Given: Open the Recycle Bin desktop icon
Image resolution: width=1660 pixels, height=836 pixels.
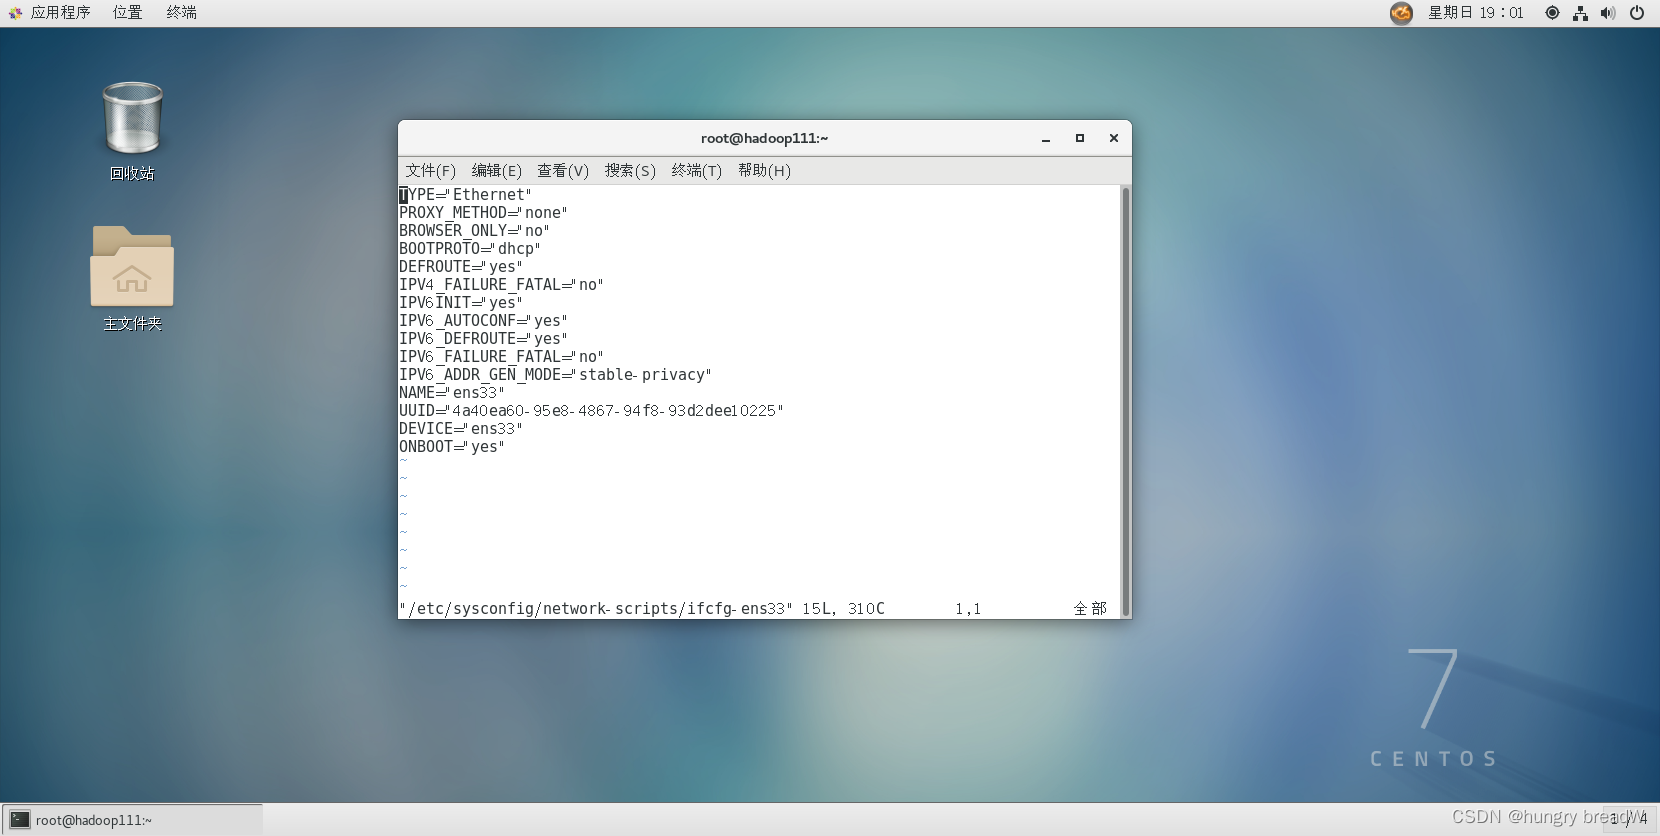Looking at the screenshot, I should click(132, 119).
